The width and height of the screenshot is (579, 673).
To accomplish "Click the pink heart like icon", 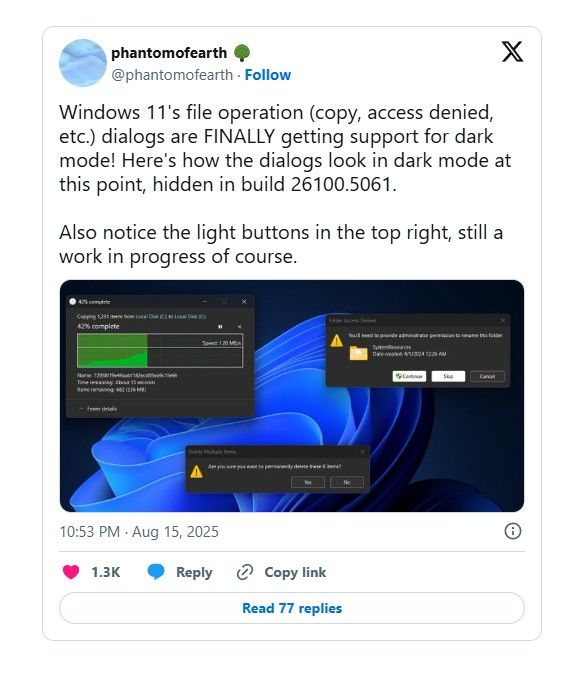I will pos(71,572).
